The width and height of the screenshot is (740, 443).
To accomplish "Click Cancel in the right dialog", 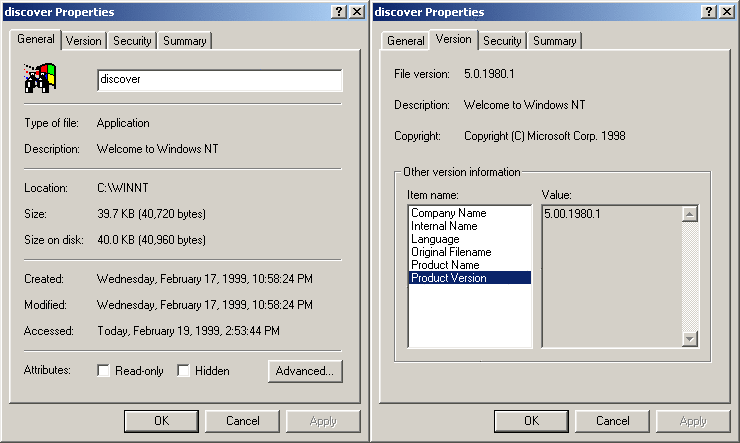I will 613,421.
